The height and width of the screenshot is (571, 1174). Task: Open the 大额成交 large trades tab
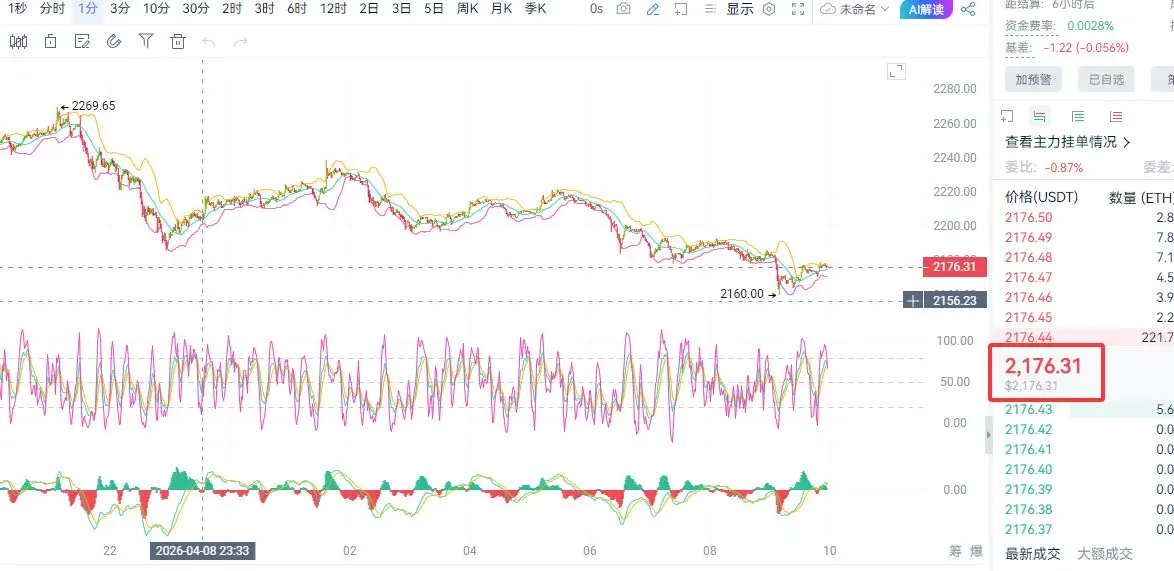(x=1105, y=554)
